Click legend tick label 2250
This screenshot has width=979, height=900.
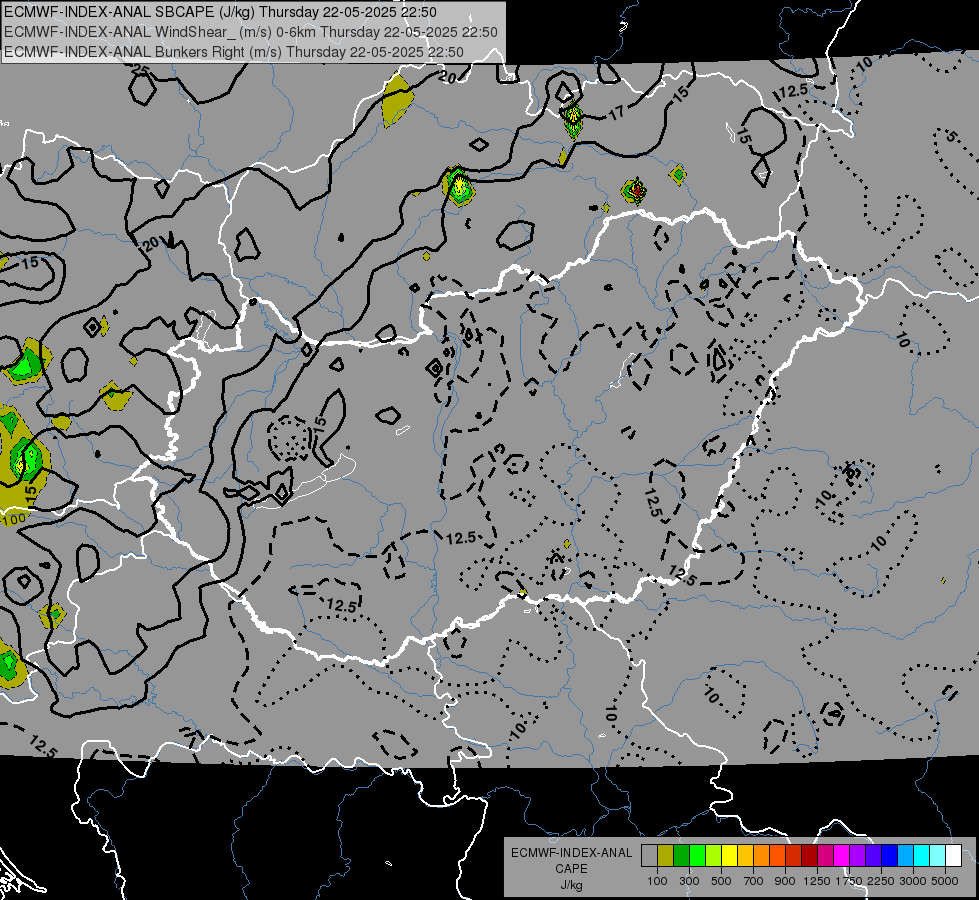[x=882, y=881]
